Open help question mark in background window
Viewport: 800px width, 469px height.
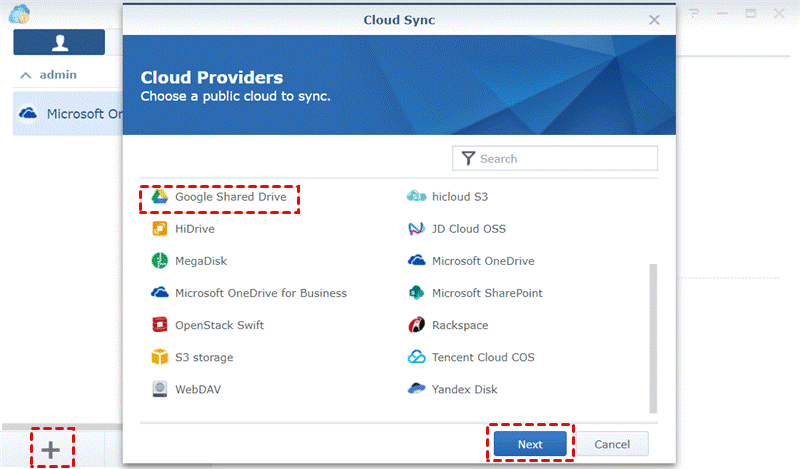click(x=694, y=14)
